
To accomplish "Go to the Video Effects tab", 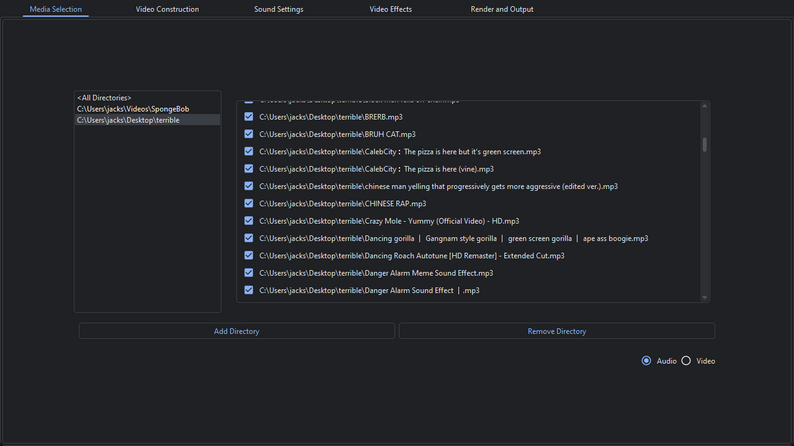I will click(390, 9).
